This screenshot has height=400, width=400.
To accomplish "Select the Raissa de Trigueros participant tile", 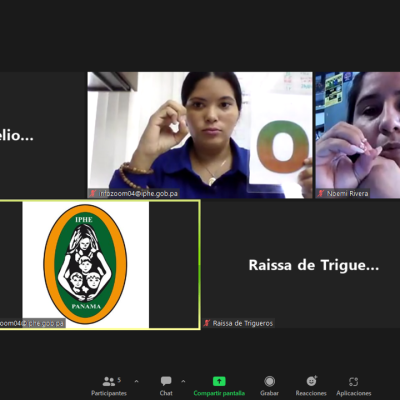I will click(x=301, y=265).
